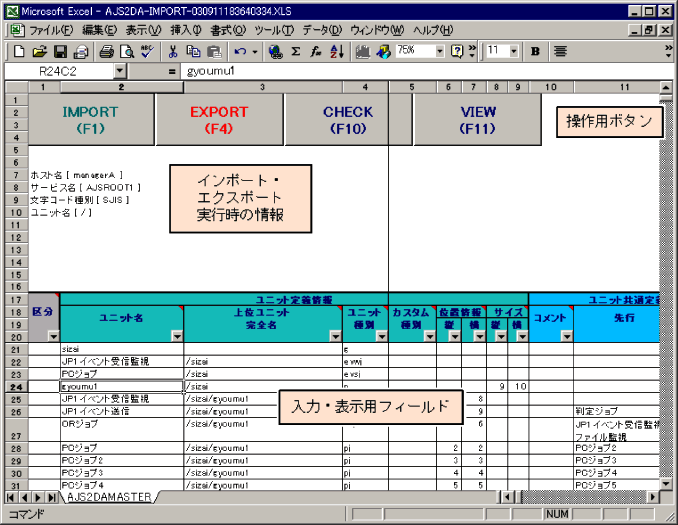
Task: Show more standard toolbar buttons chevron
Action: [x=472, y=51]
